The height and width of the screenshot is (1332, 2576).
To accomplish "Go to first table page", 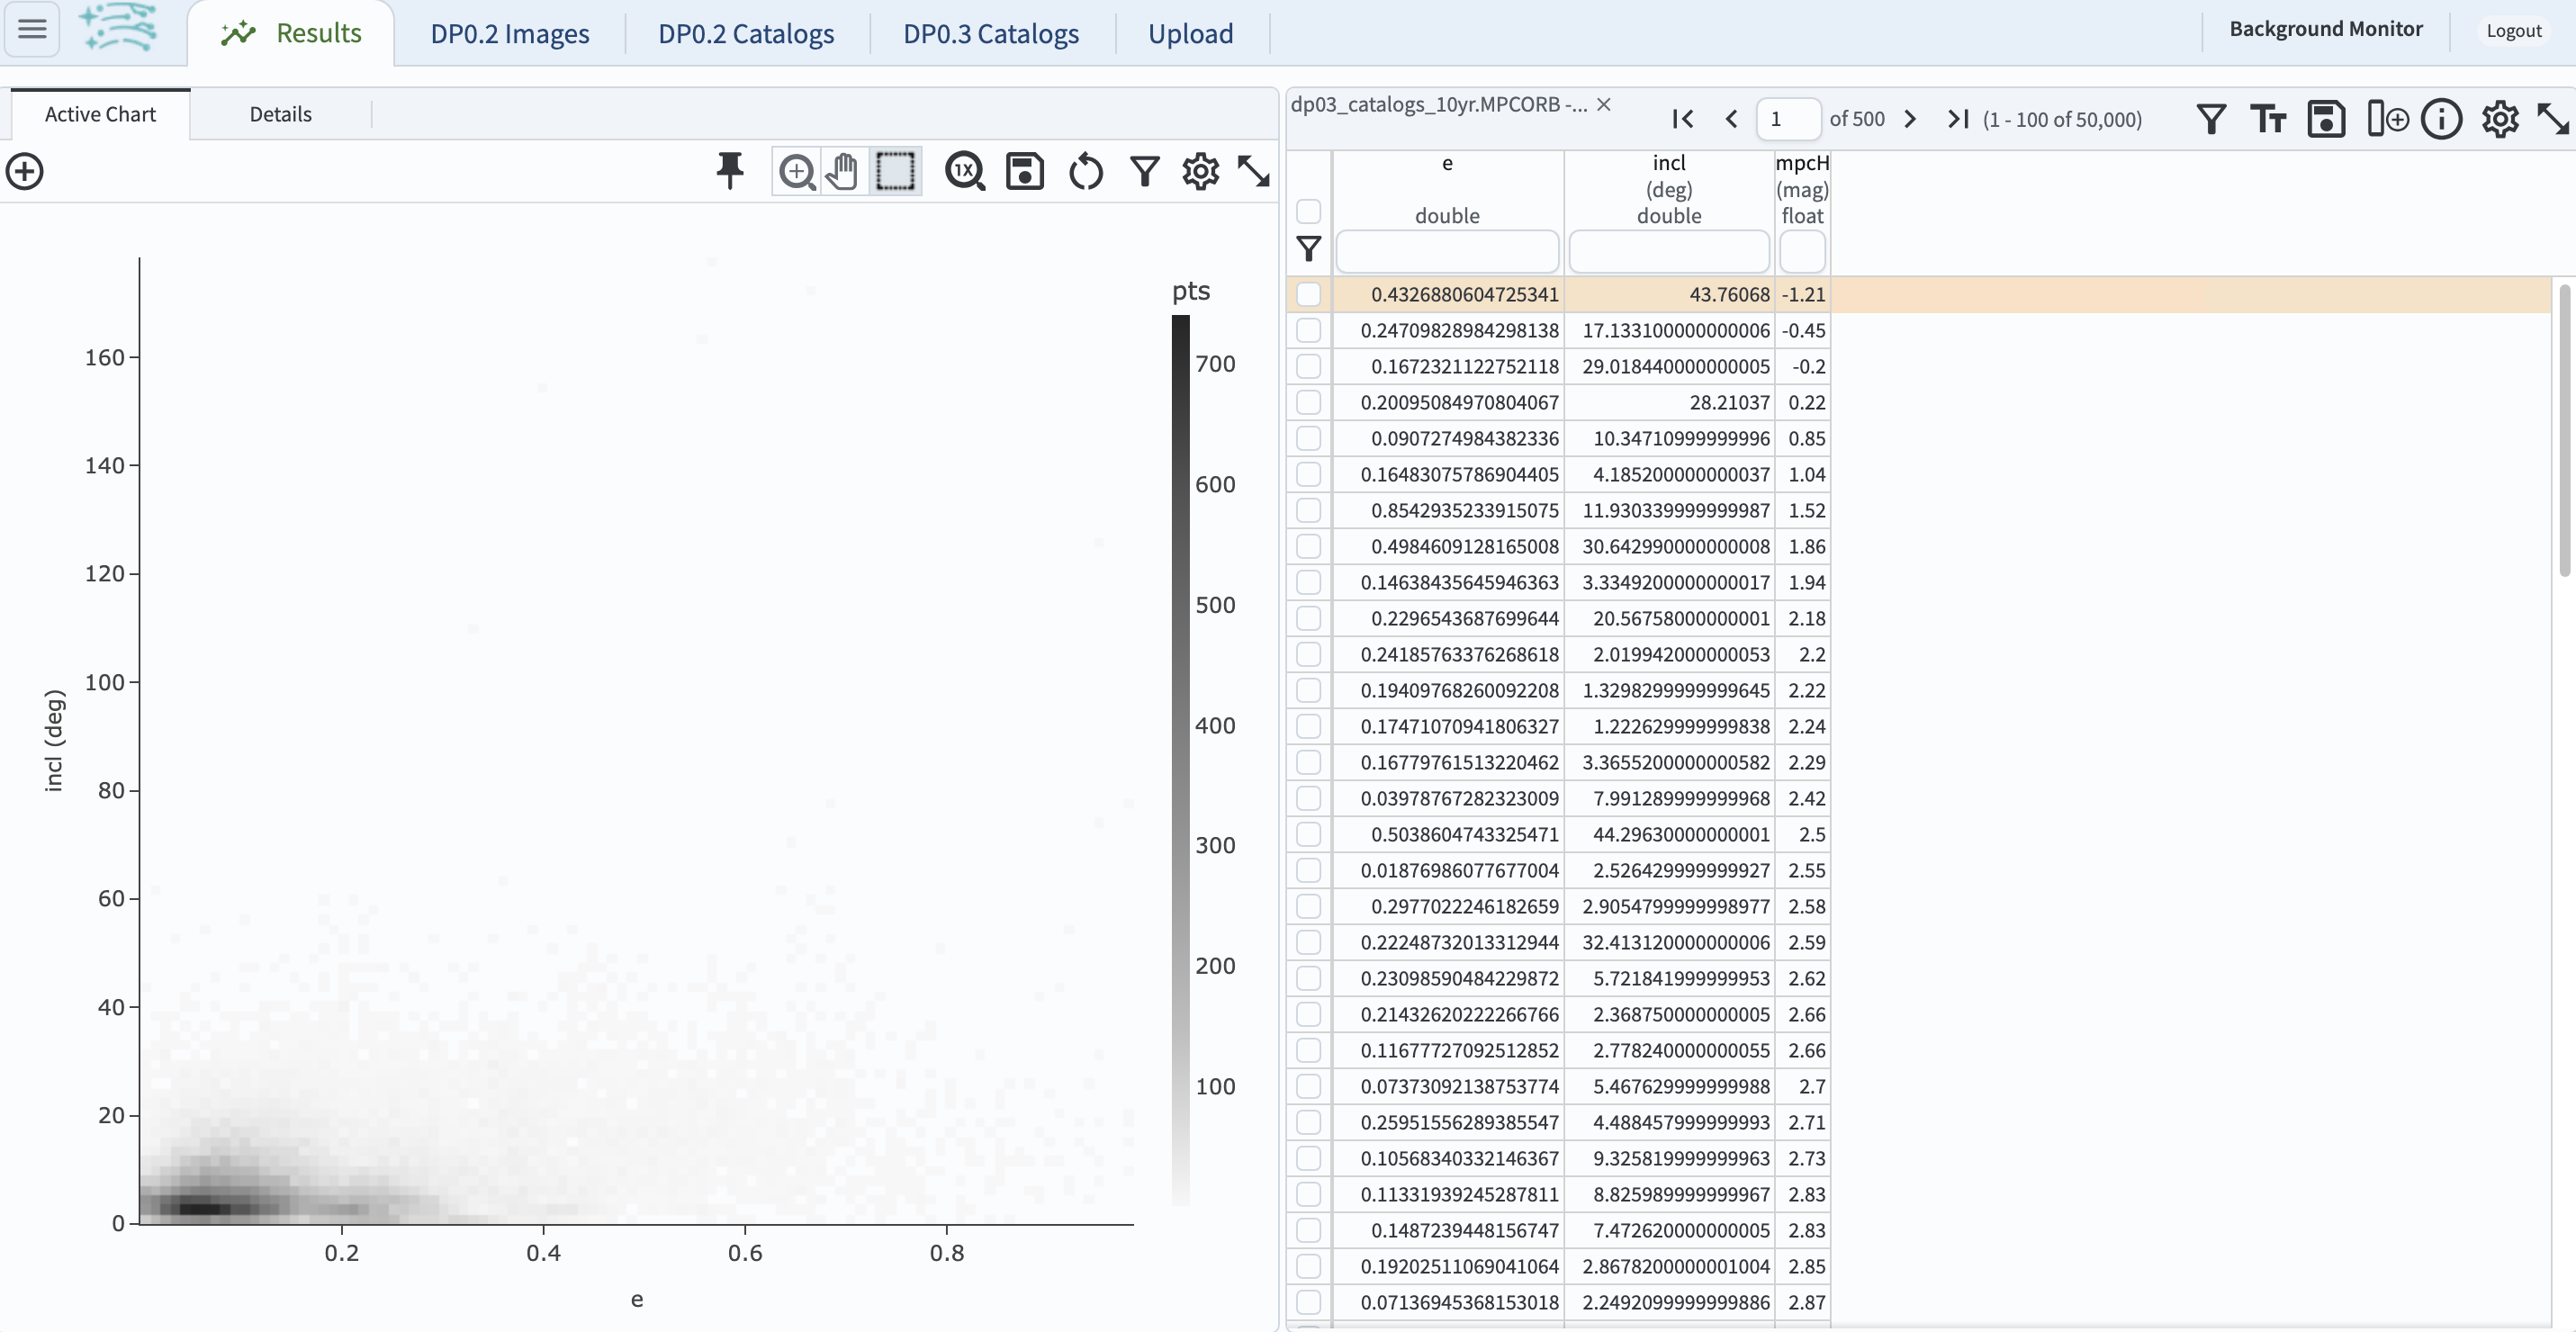I will (x=1682, y=119).
